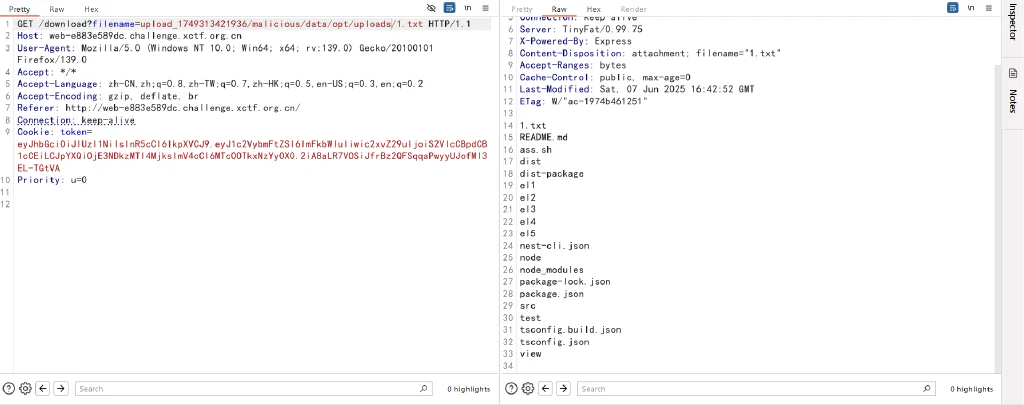Open the Notes side panel
Screen dimensions: 1024x405
(x=1013, y=101)
